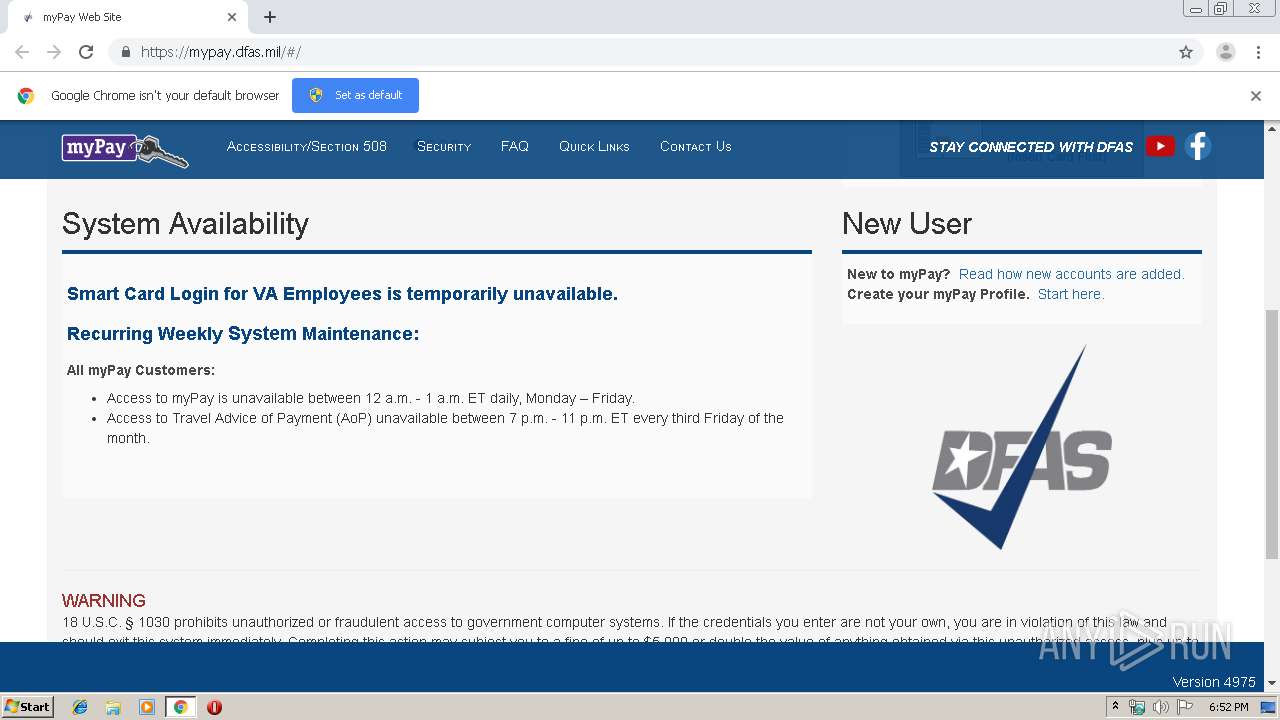Click the page vertical scrollbar thumb

(1272, 434)
